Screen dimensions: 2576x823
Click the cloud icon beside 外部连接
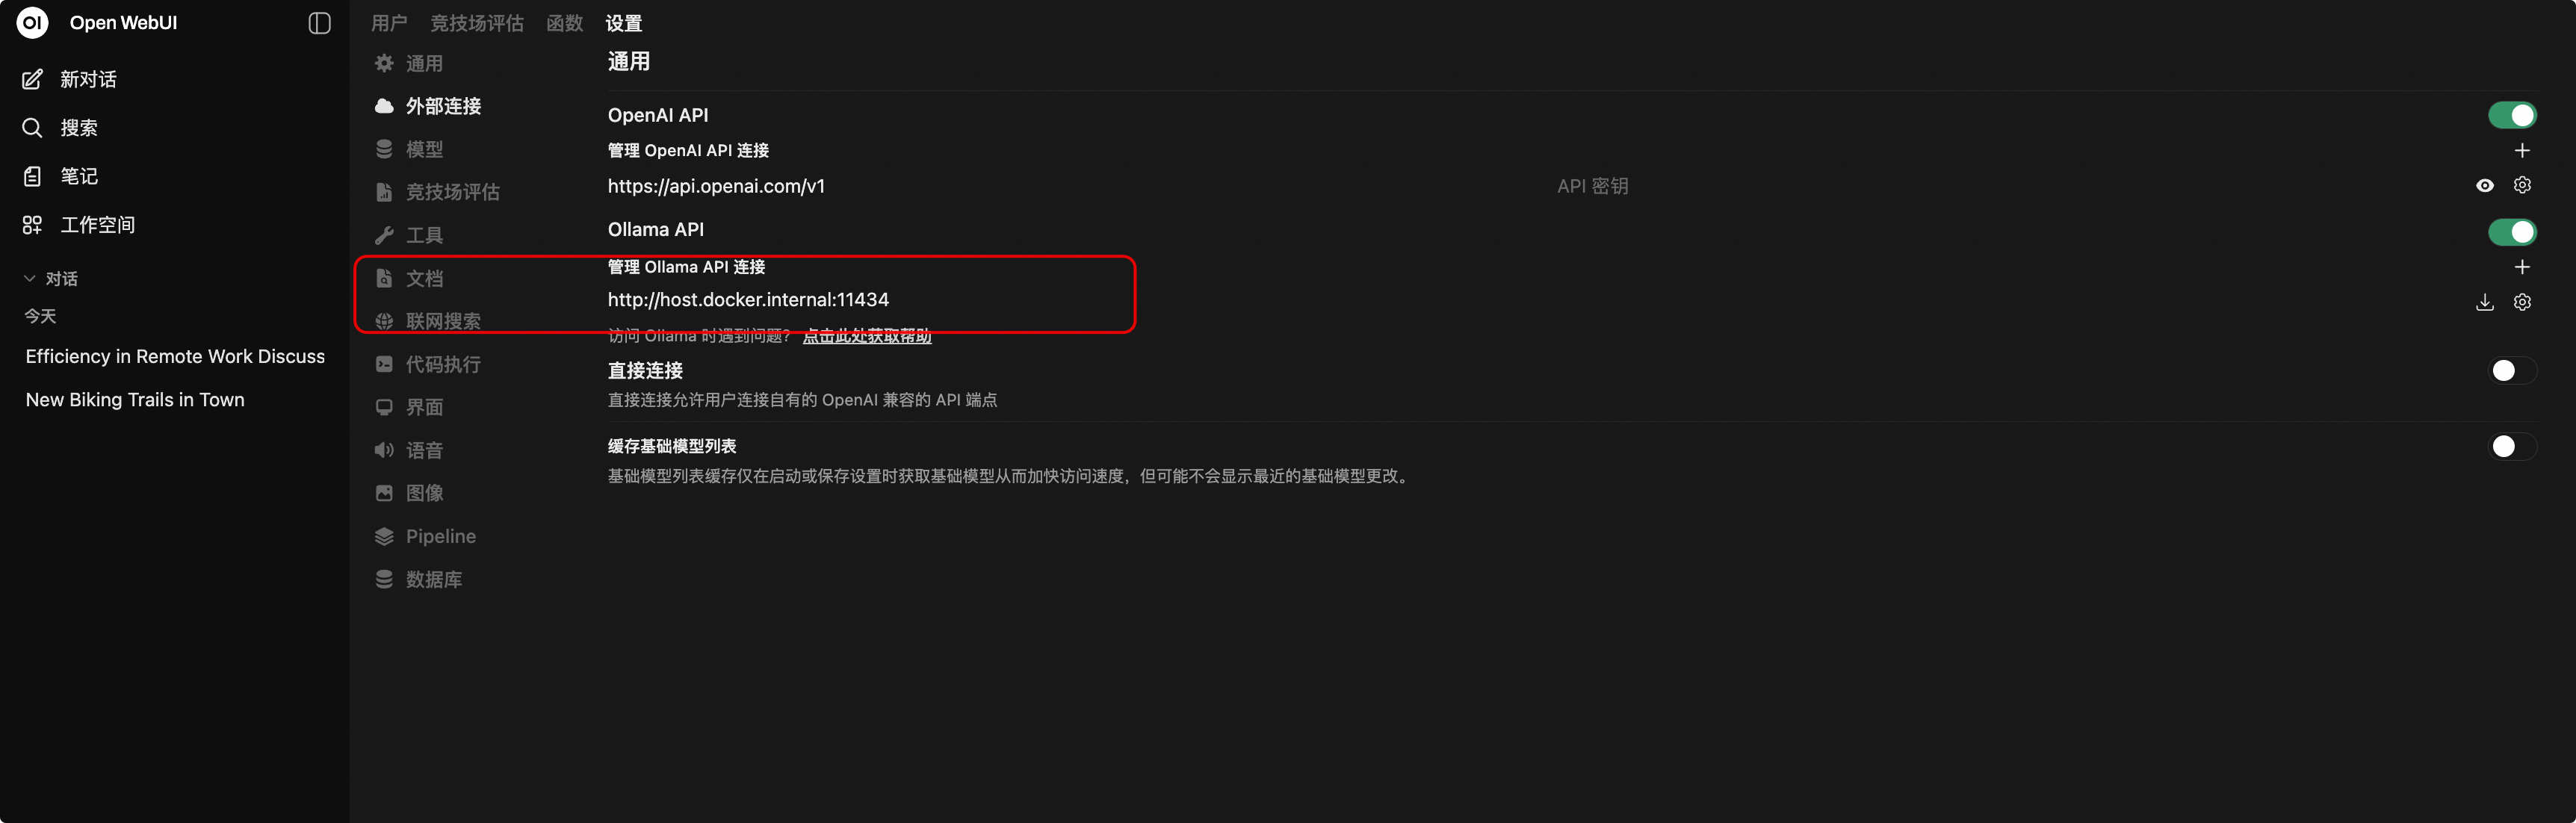[384, 106]
